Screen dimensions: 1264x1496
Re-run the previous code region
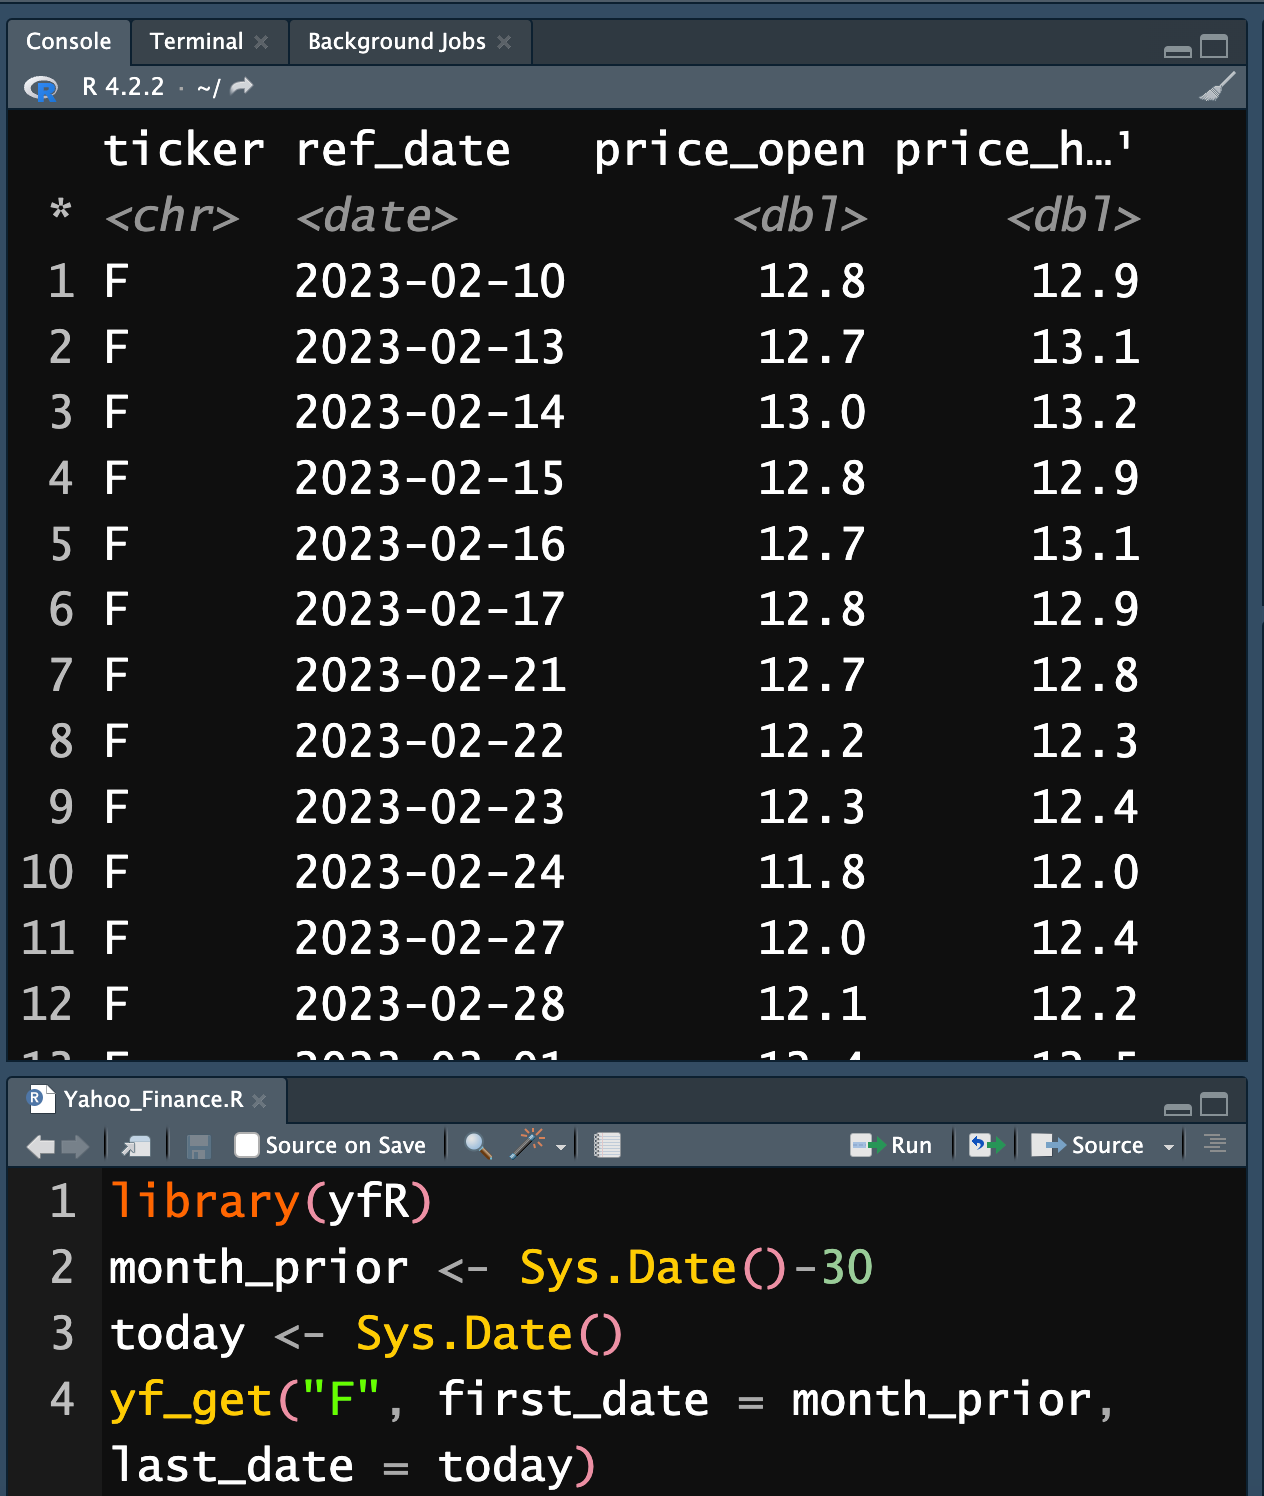pyautogui.click(x=986, y=1145)
